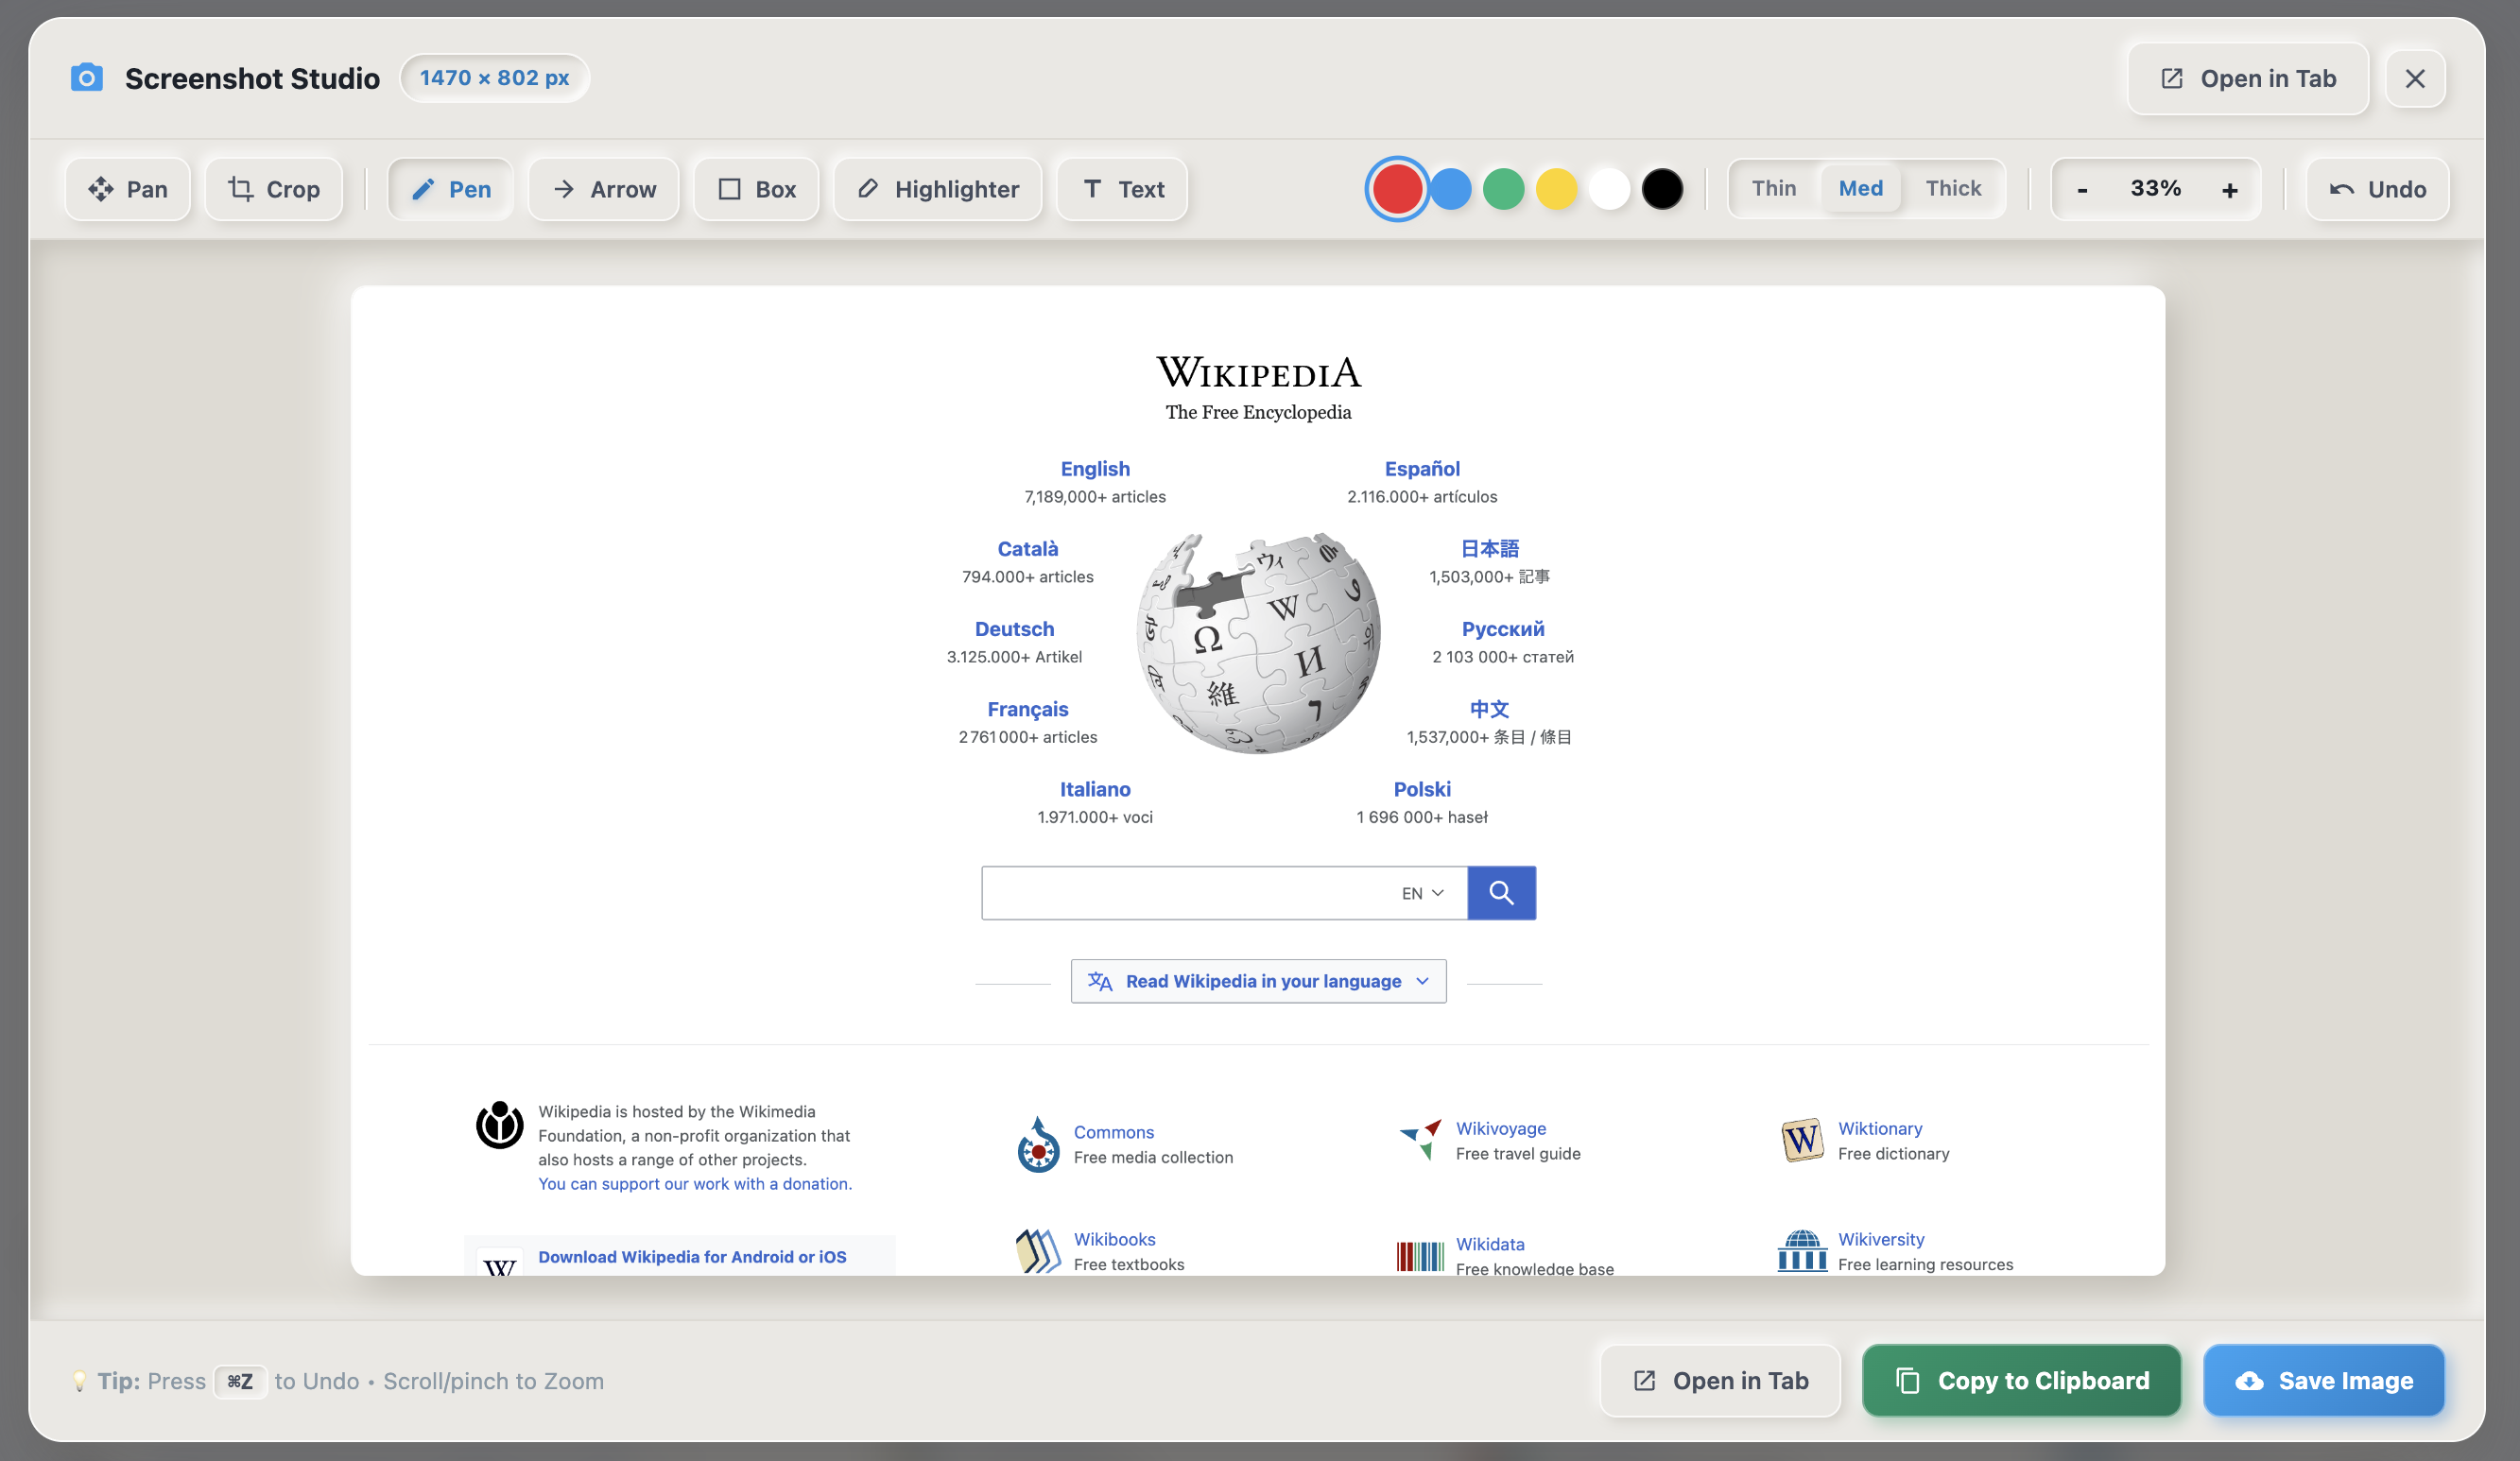Open the EN search language dropdown
This screenshot has height=1461, width=2520.
click(x=1422, y=893)
